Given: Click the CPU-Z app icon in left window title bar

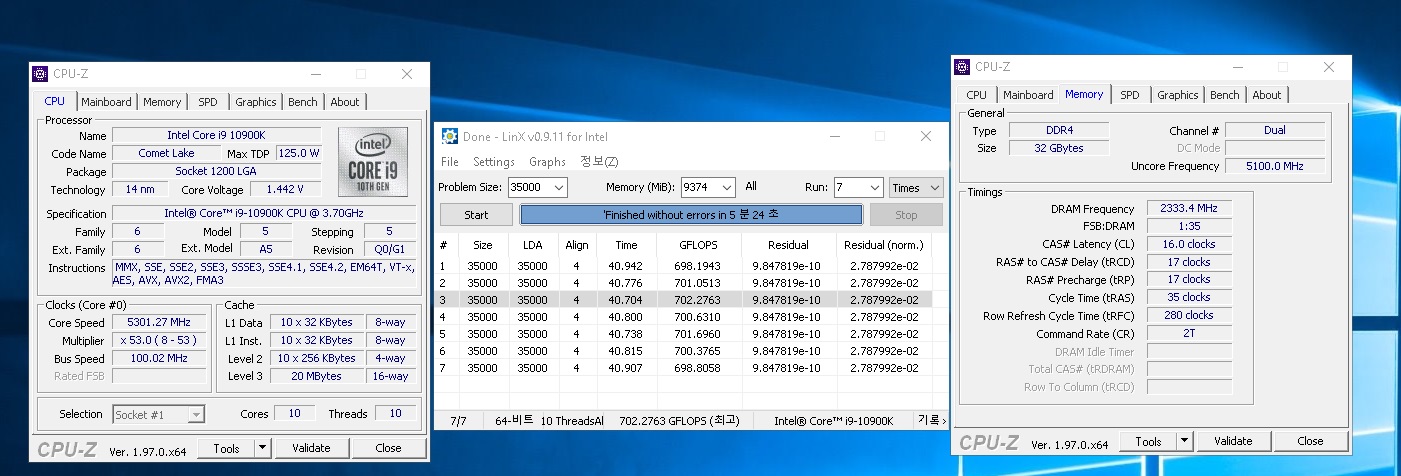Looking at the screenshot, I should 40,74.
